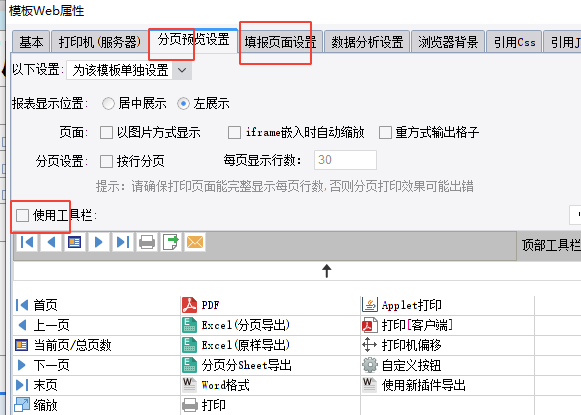Viewport: 581px width, 415px height.
Task: Choose the 上一页 button in the list
Action: pyautogui.click(x=42, y=325)
